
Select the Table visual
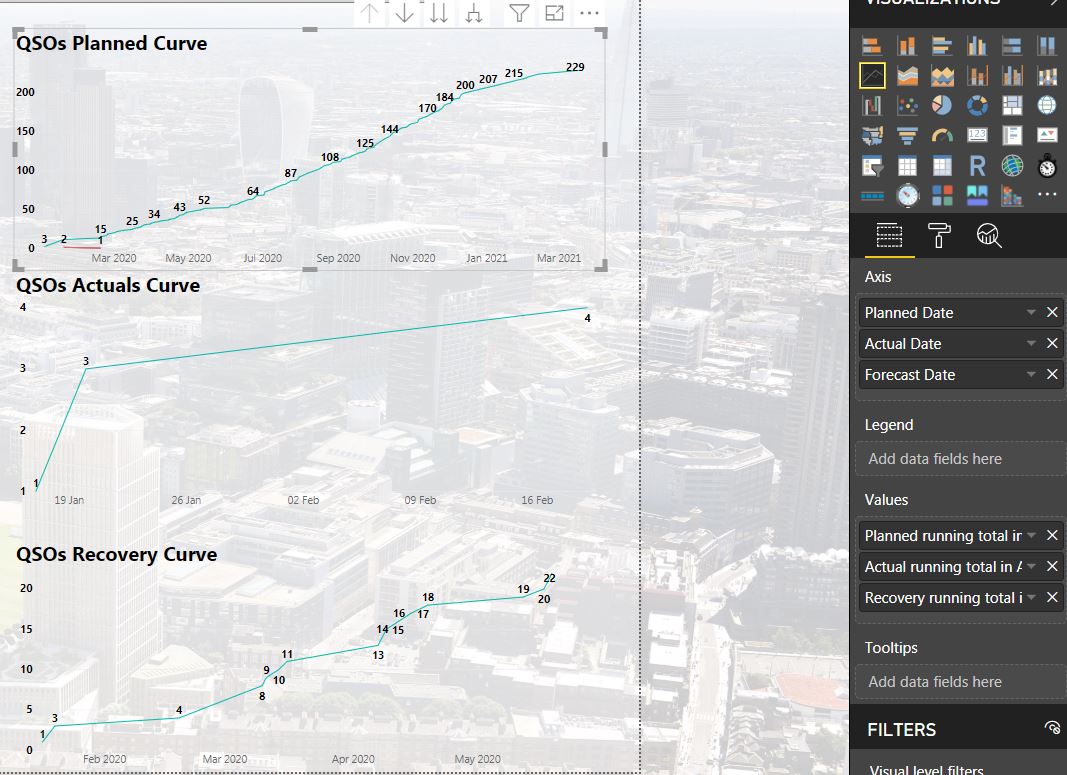click(907, 165)
